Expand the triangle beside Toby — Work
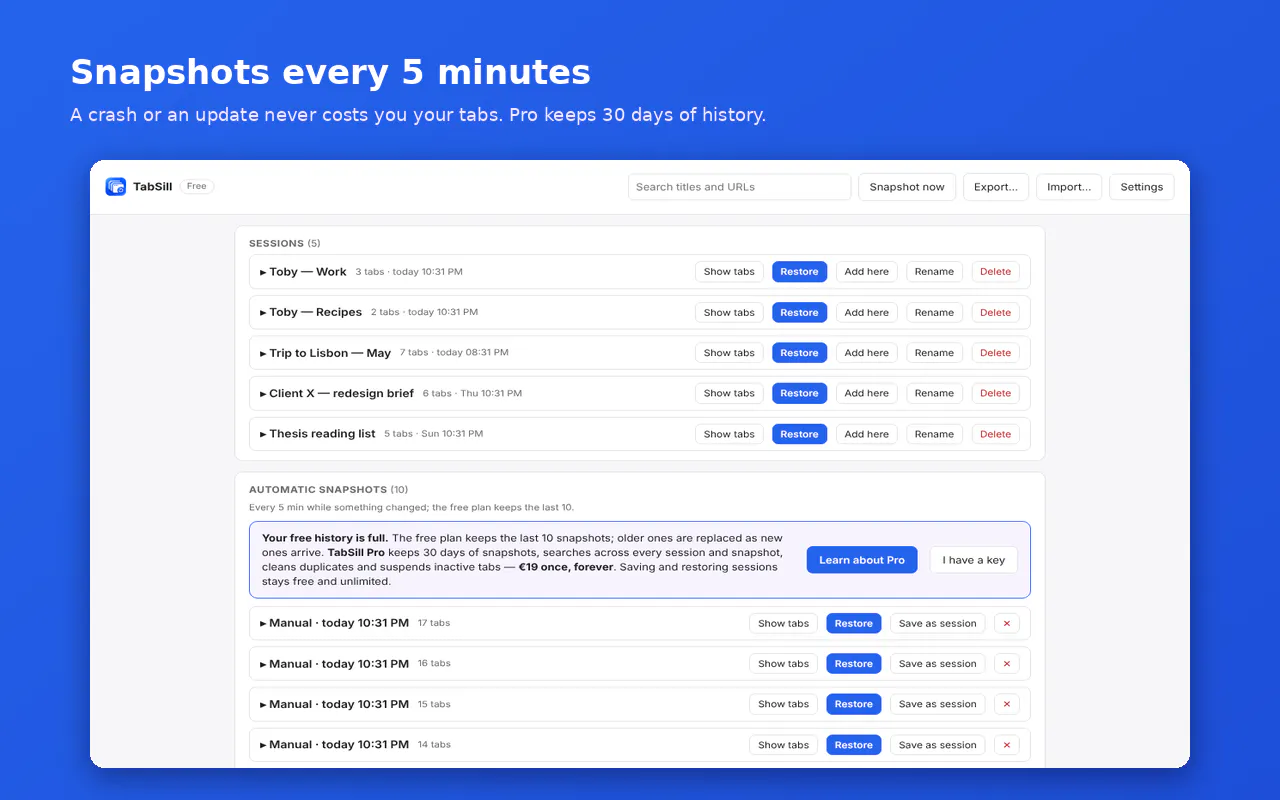The image size is (1280, 800). click(263, 272)
